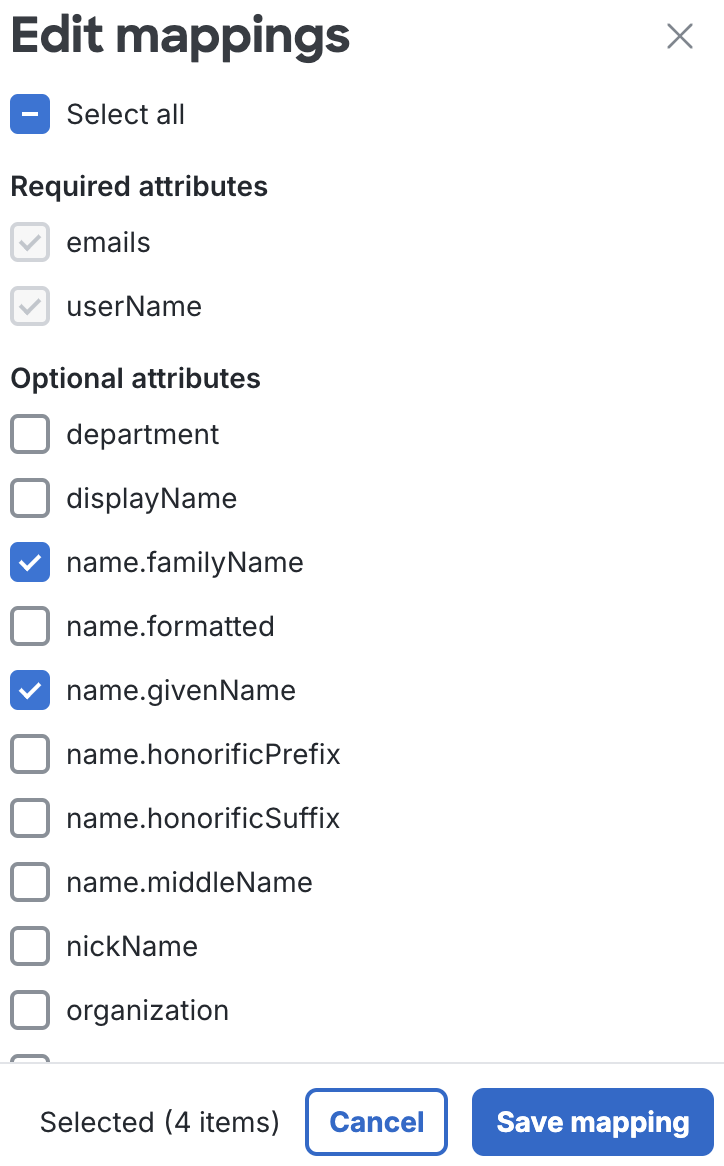The image size is (724, 1166).
Task: Uncheck the name.familyName attribute
Action: point(30,562)
